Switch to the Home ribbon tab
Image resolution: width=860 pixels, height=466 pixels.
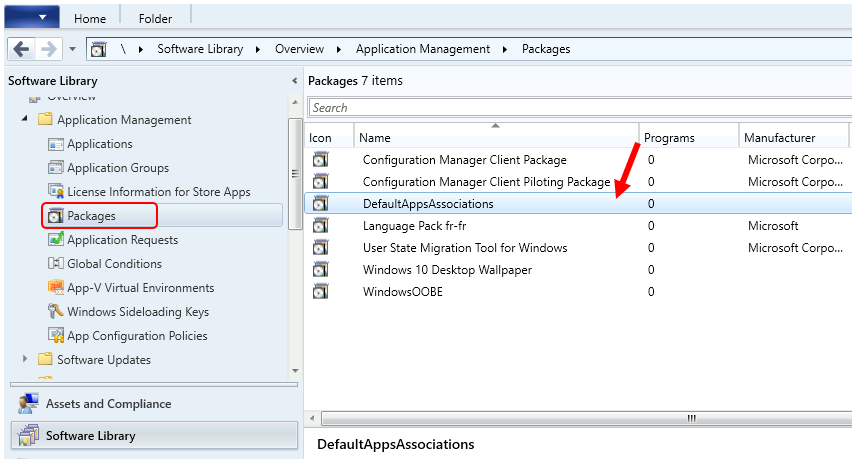(90, 19)
